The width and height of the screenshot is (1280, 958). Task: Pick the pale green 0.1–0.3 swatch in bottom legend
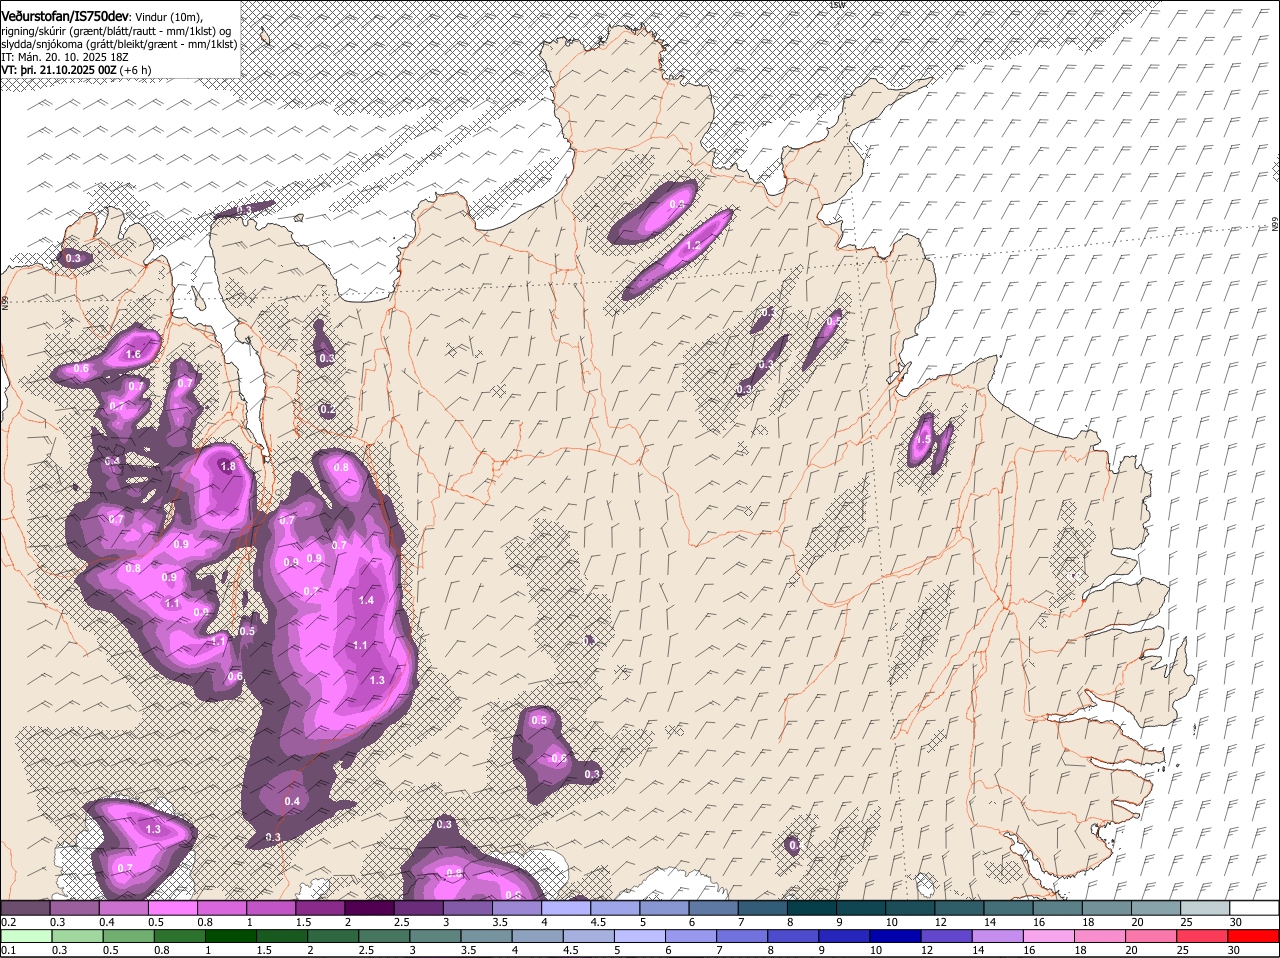tap(26, 936)
